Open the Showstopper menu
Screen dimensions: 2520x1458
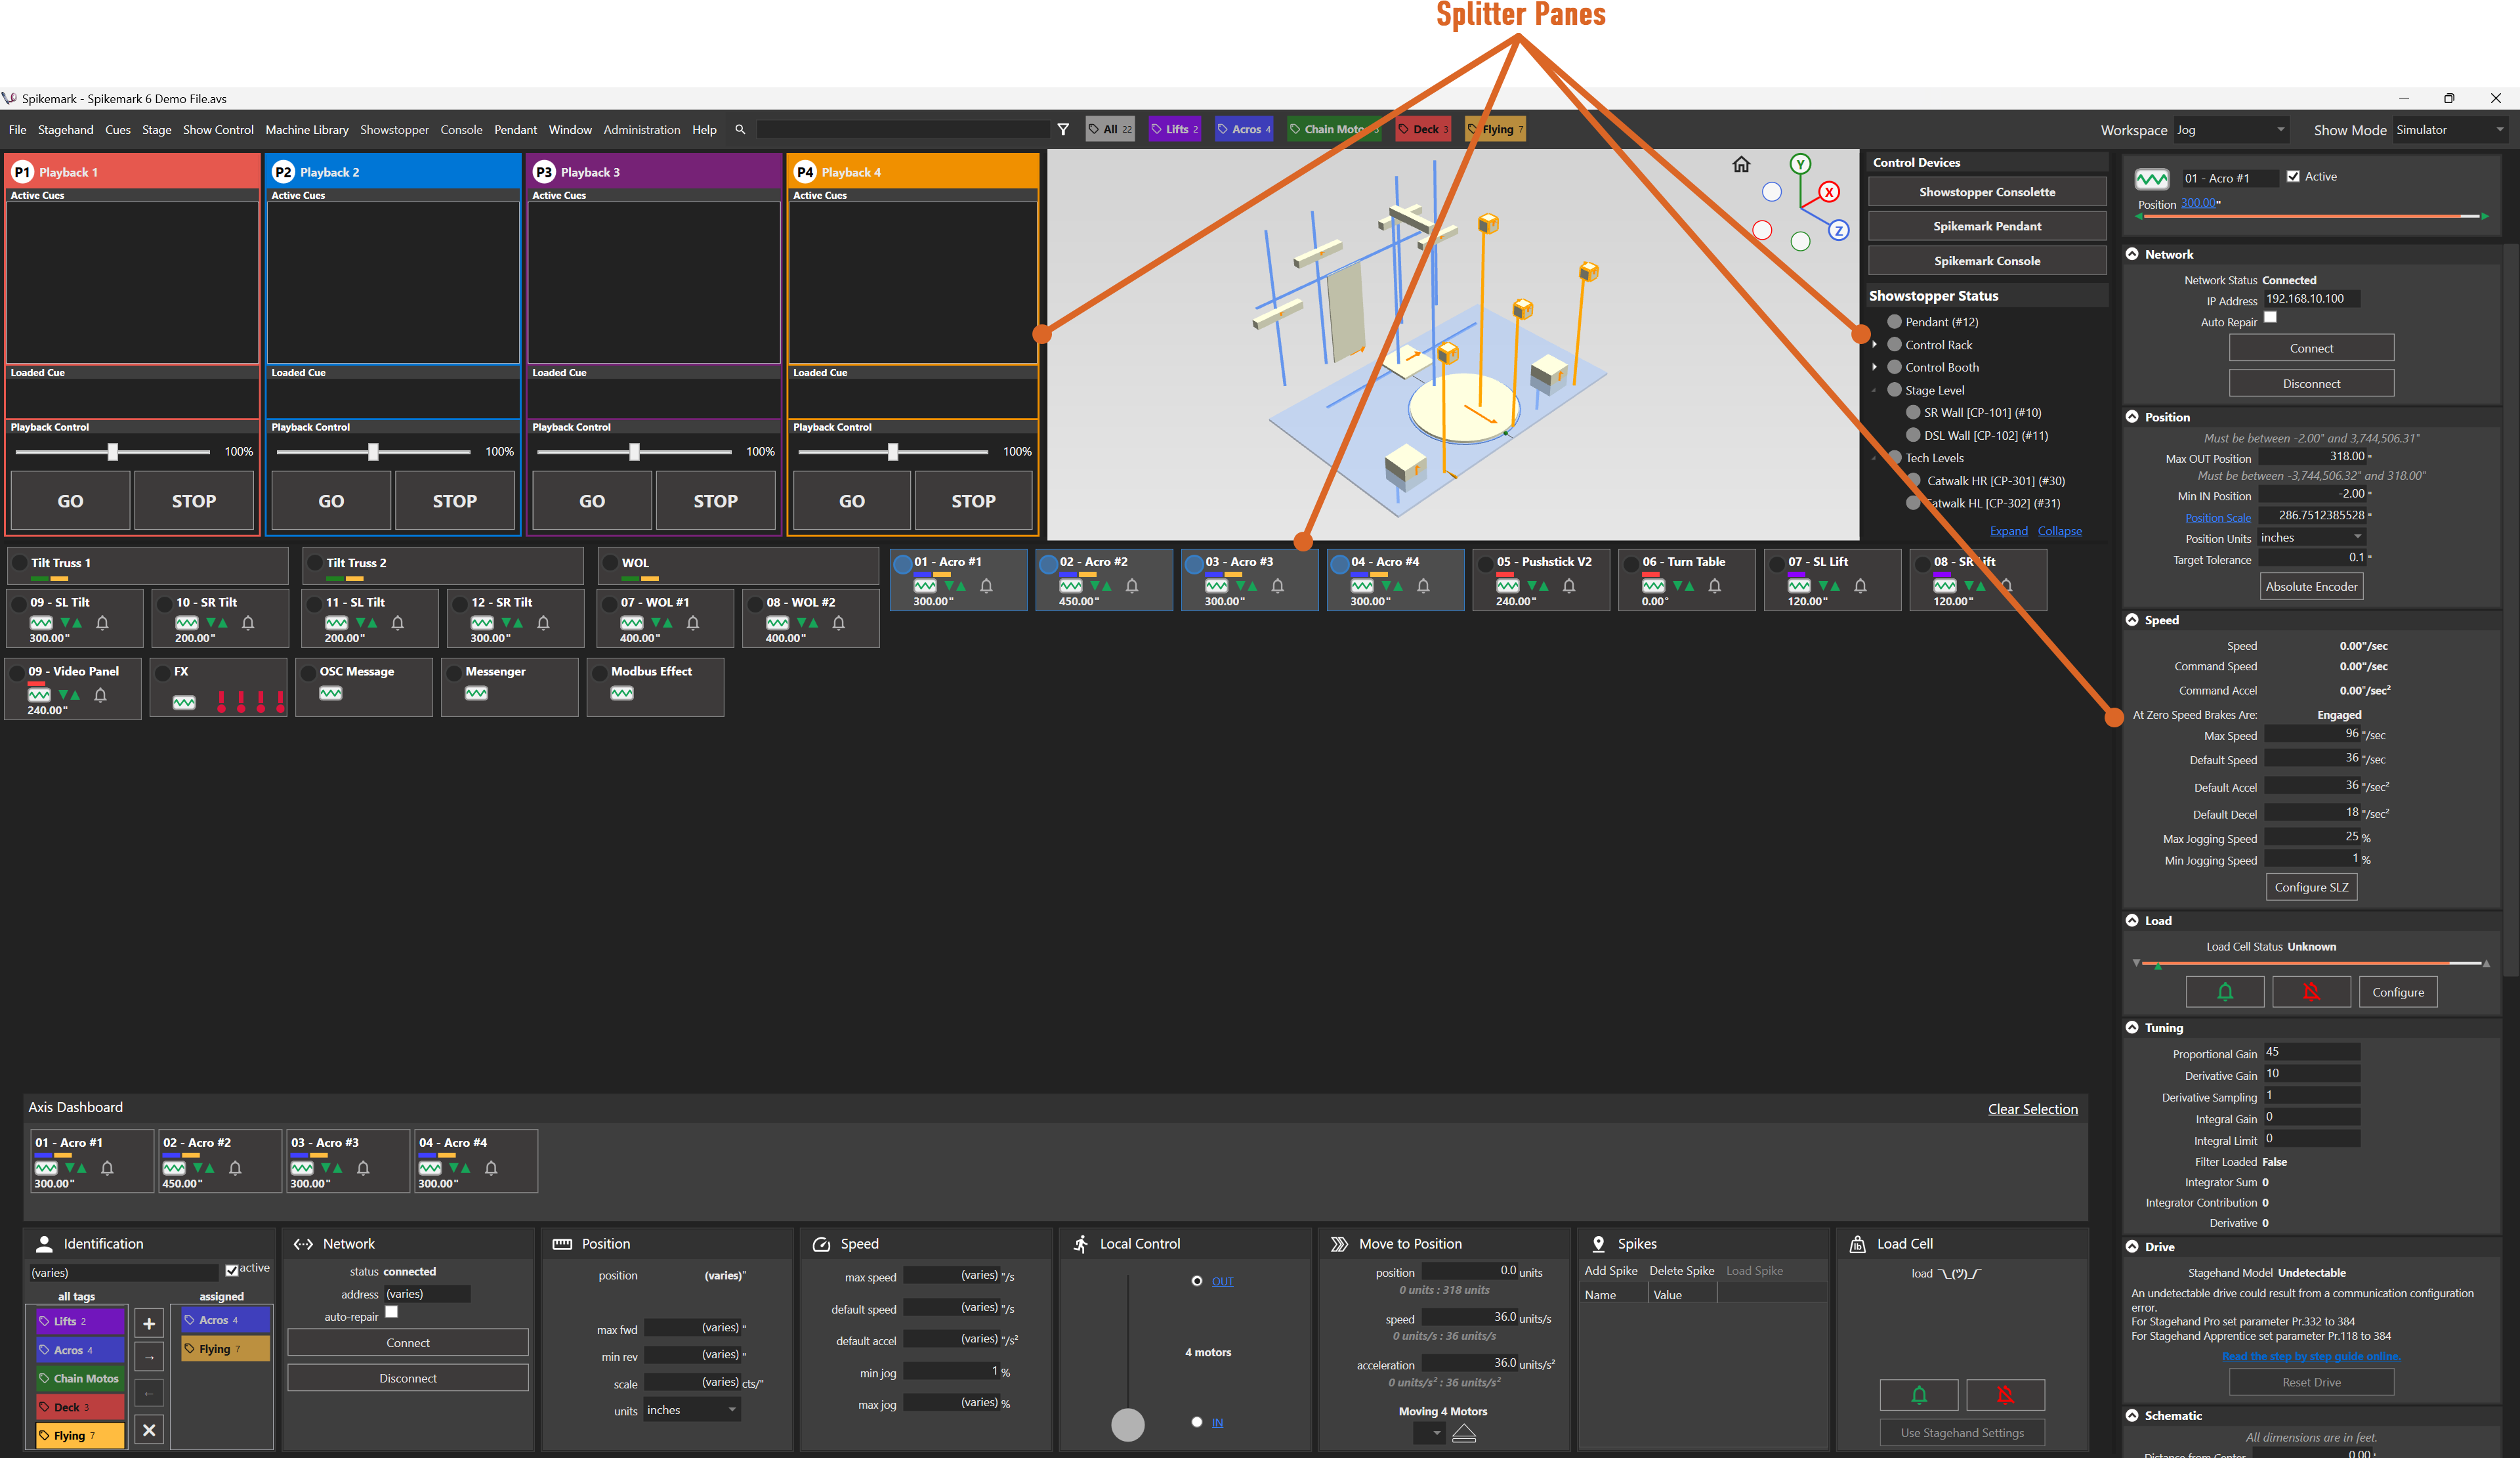[394, 130]
